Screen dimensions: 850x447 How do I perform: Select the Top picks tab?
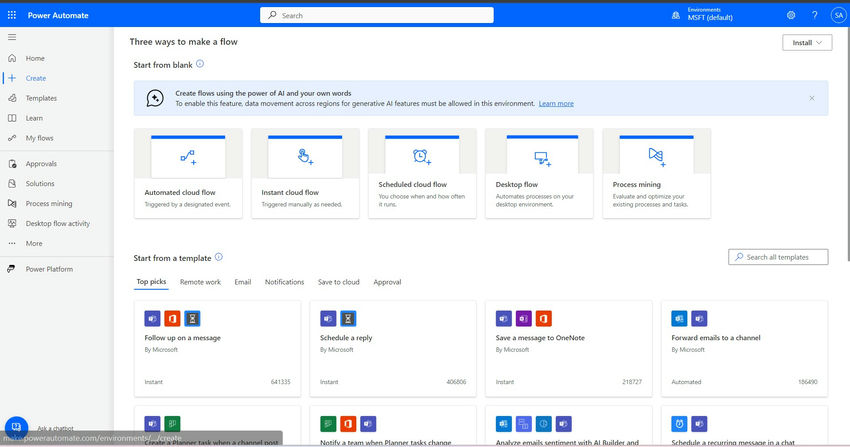pos(151,282)
